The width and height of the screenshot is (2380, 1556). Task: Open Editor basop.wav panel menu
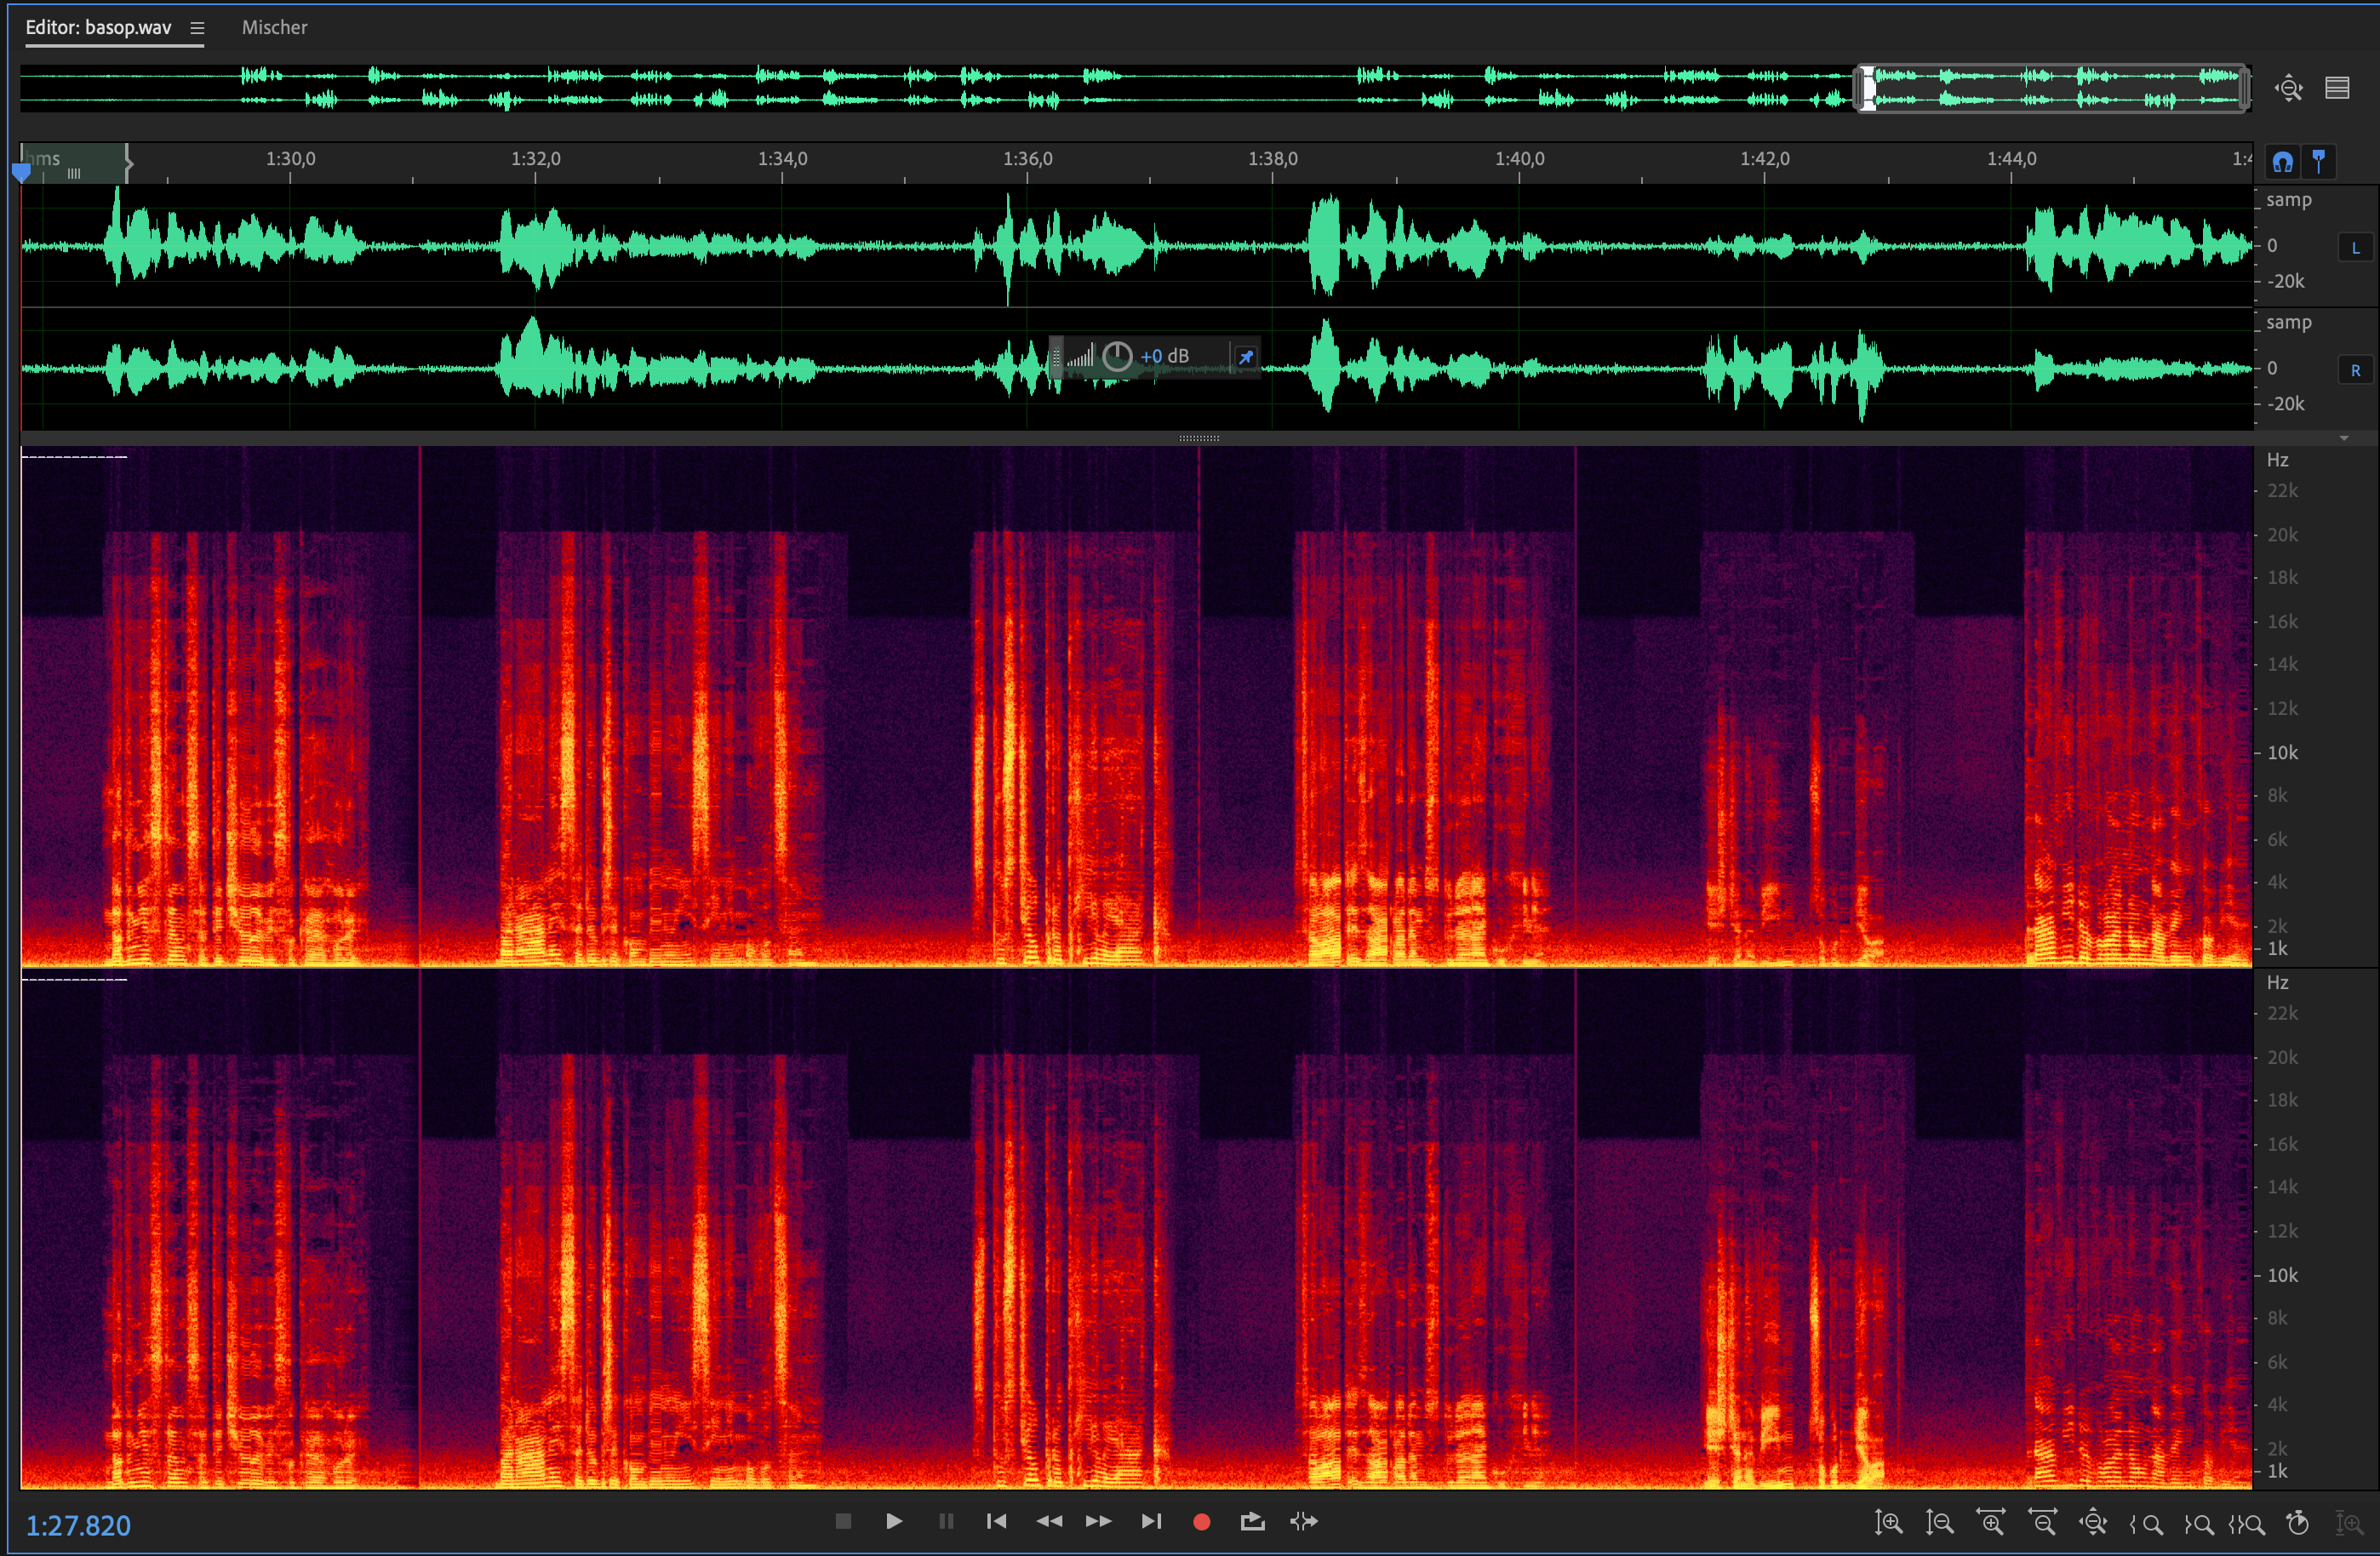pos(197,28)
